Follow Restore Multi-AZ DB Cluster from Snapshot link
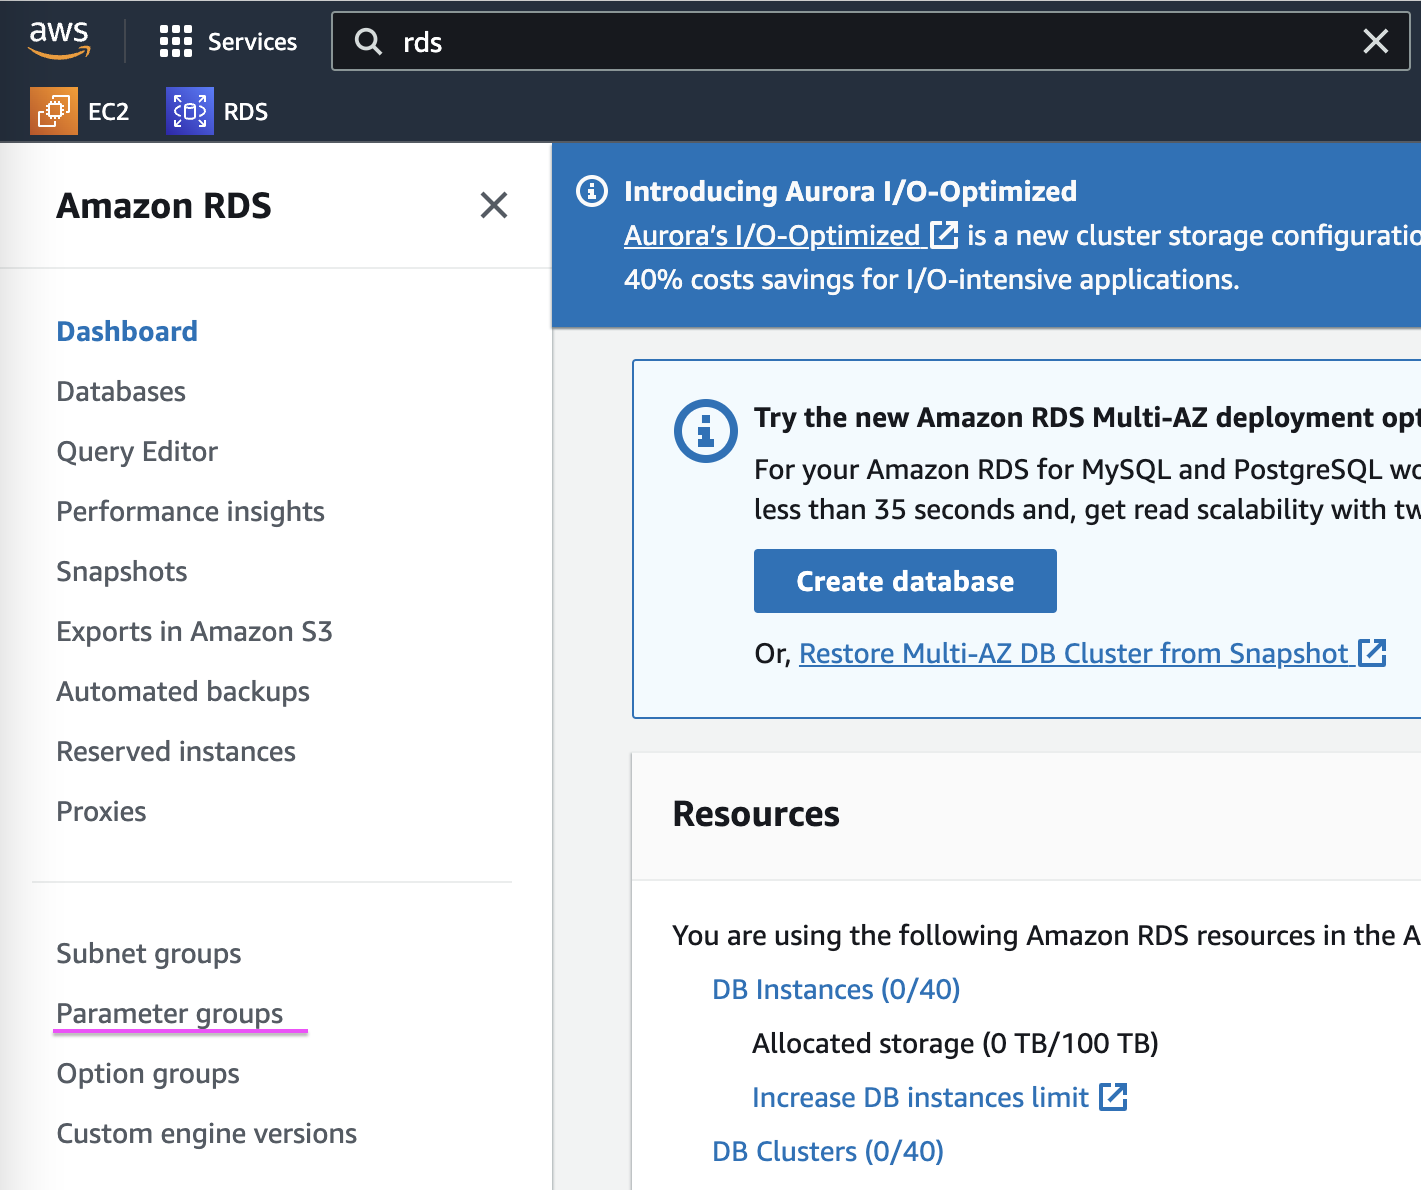This screenshot has height=1190, width=1421. click(x=1074, y=653)
